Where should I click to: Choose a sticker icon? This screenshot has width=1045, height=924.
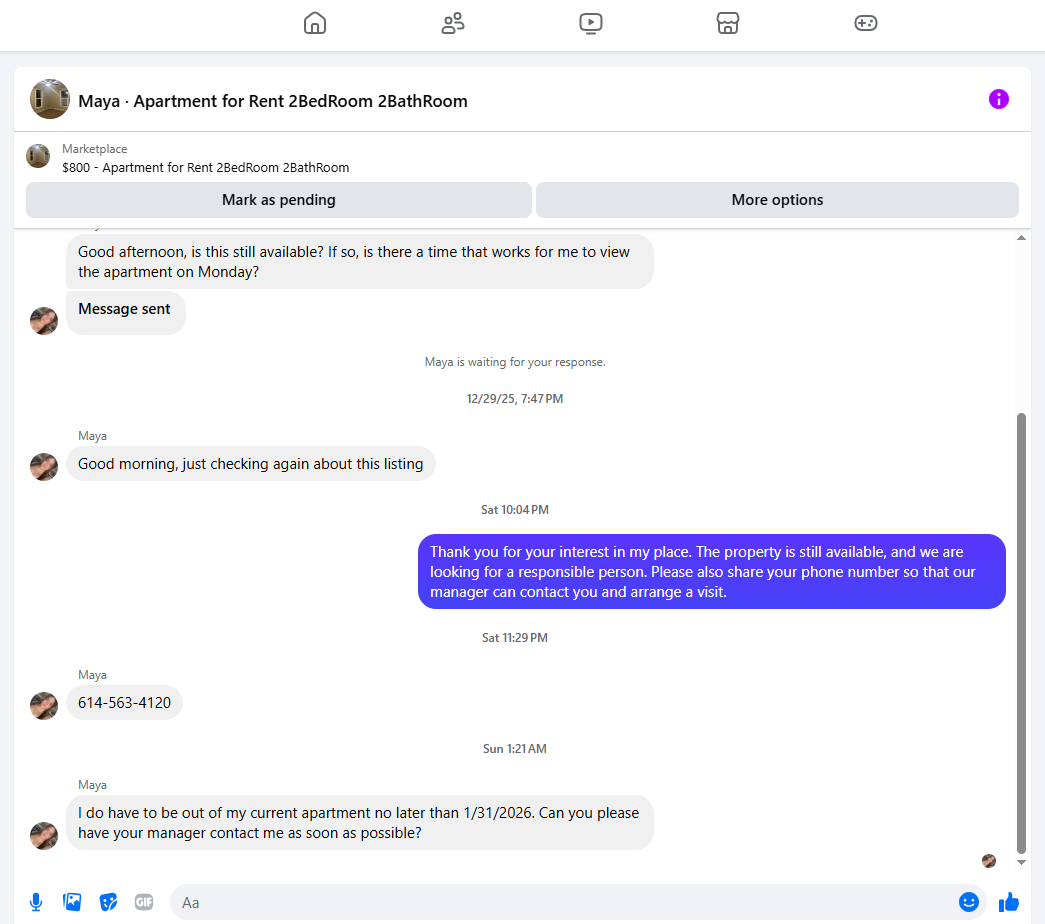108,902
